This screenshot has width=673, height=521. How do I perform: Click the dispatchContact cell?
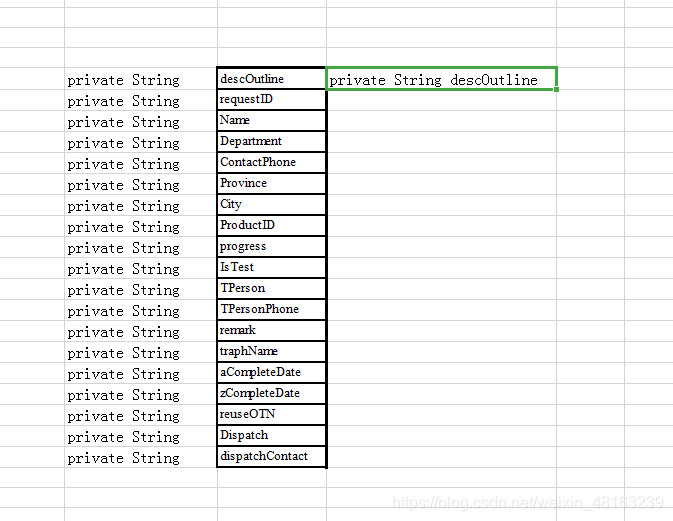tap(271, 457)
